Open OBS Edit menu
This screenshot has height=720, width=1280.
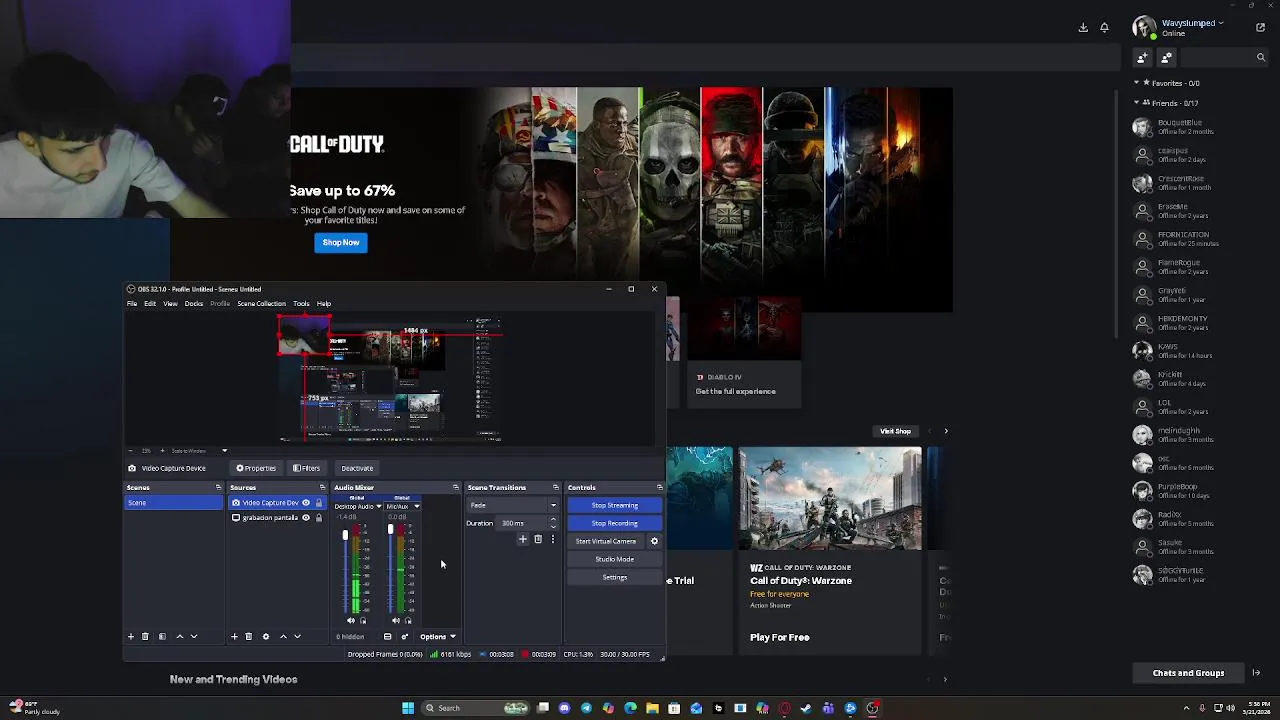coord(150,304)
